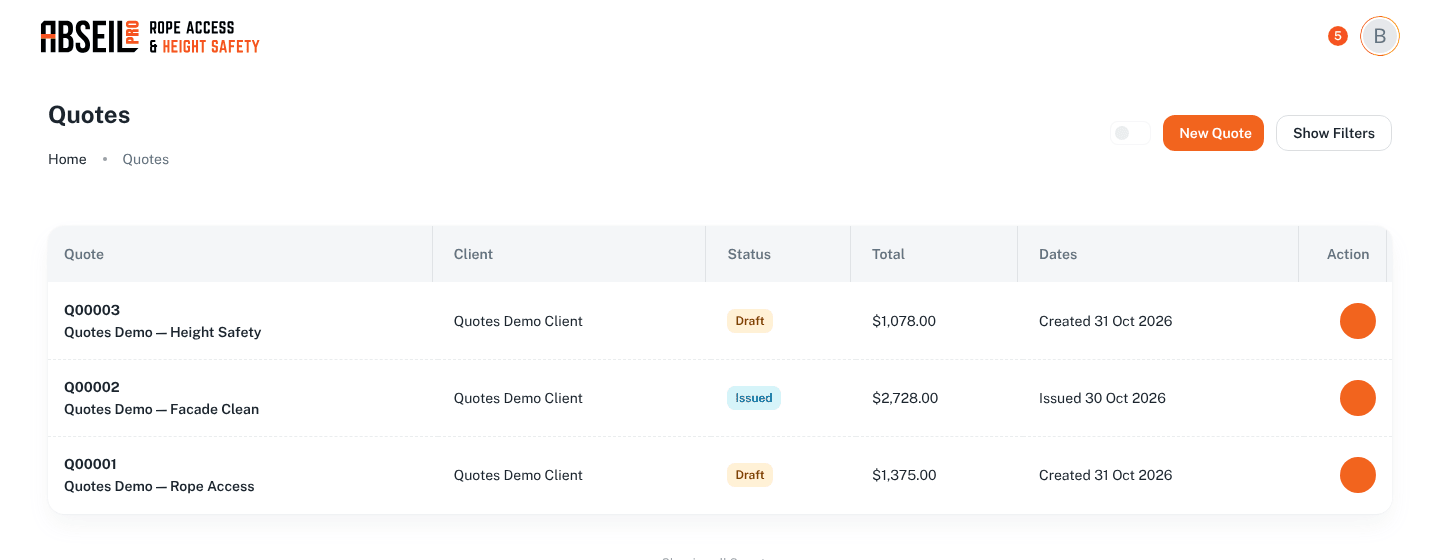Click the Show Filters button
The image size is (1440, 560).
[1334, 133]
